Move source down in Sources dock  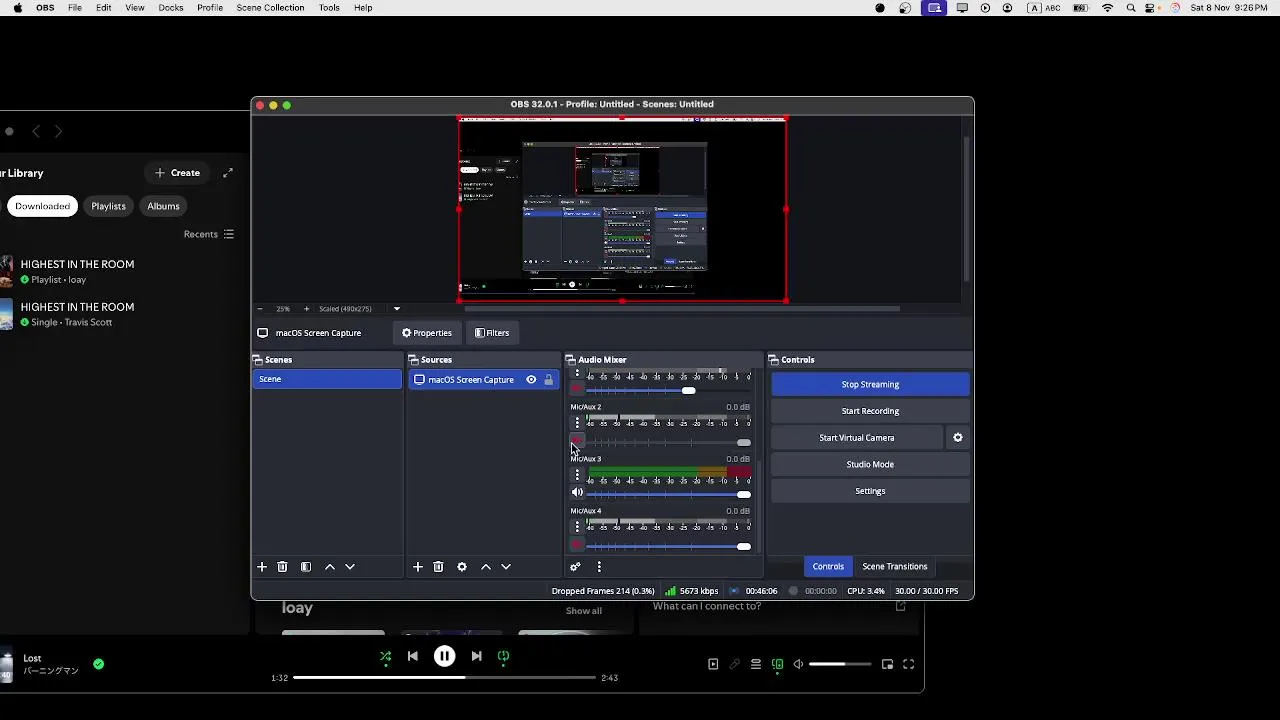click(x=506, y=567)
